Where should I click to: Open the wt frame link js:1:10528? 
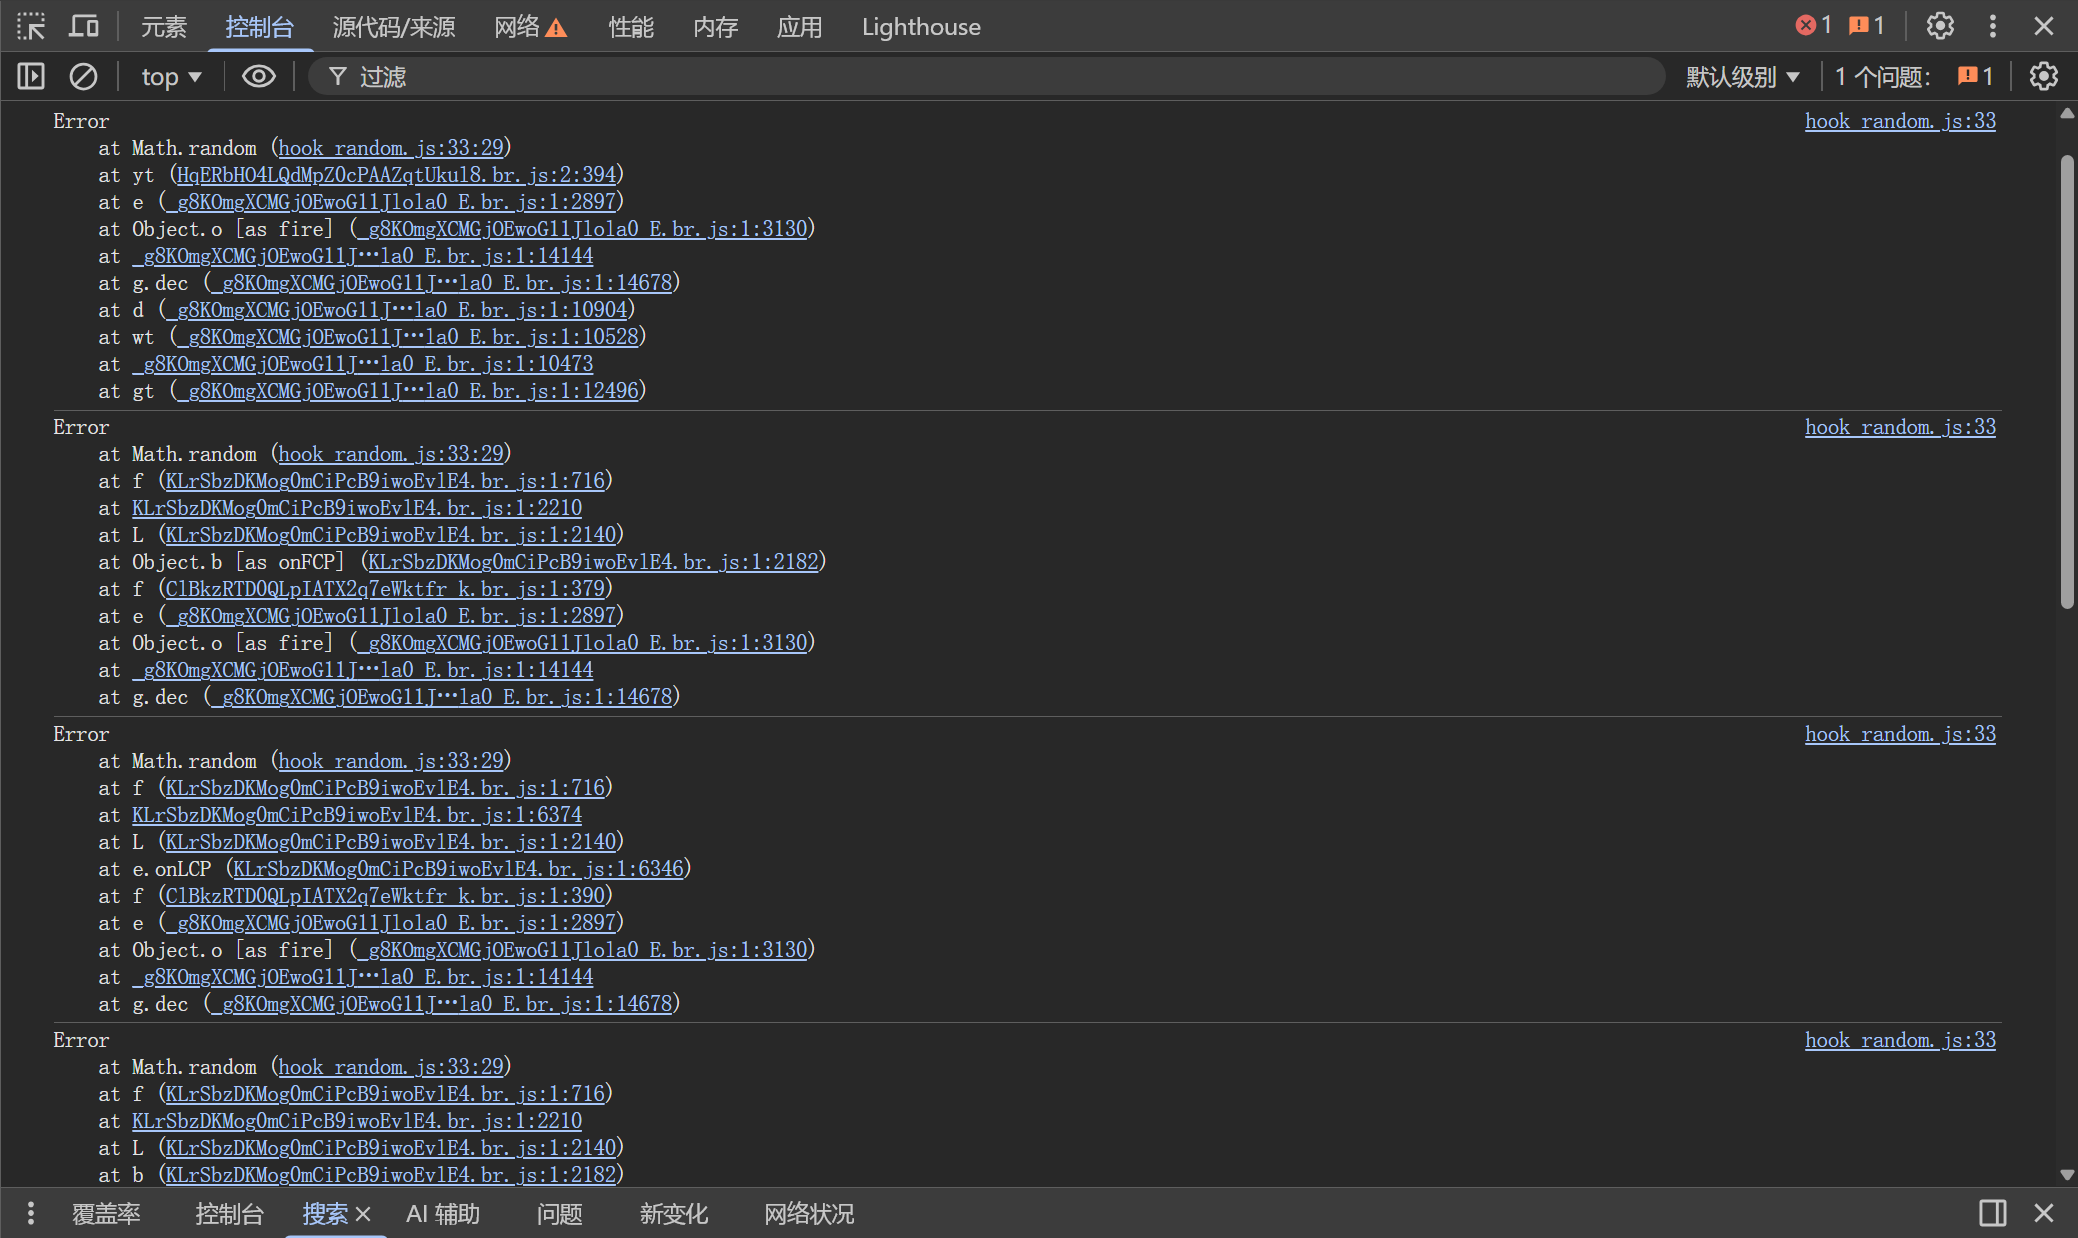click(x=408, y=337)
